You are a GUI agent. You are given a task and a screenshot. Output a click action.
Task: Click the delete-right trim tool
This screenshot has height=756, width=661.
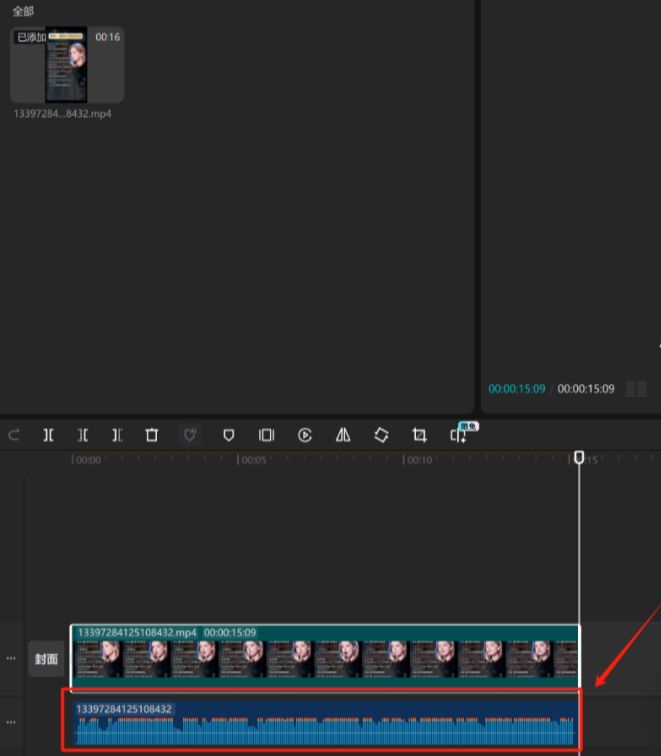pyautogui.click(x=117, y=435)
